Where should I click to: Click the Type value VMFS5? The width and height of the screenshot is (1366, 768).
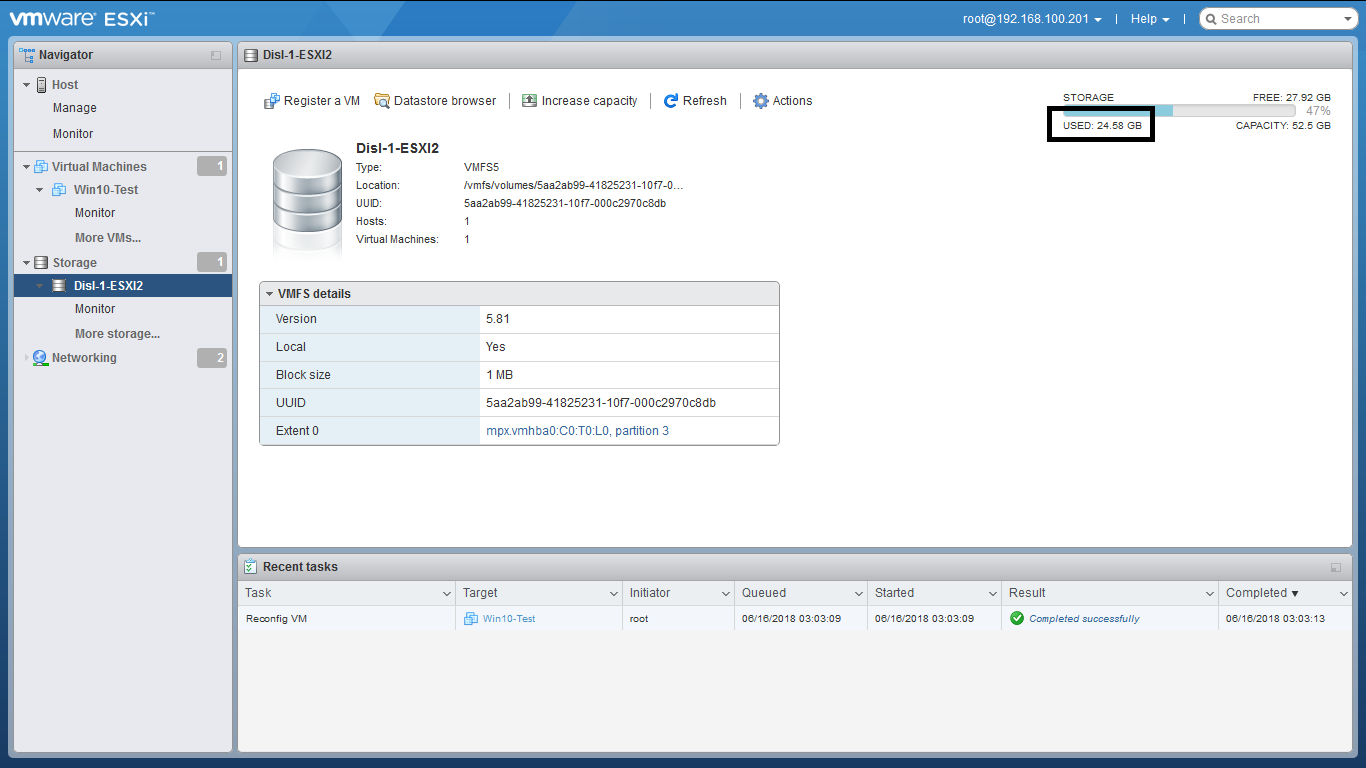coord(481,168)
